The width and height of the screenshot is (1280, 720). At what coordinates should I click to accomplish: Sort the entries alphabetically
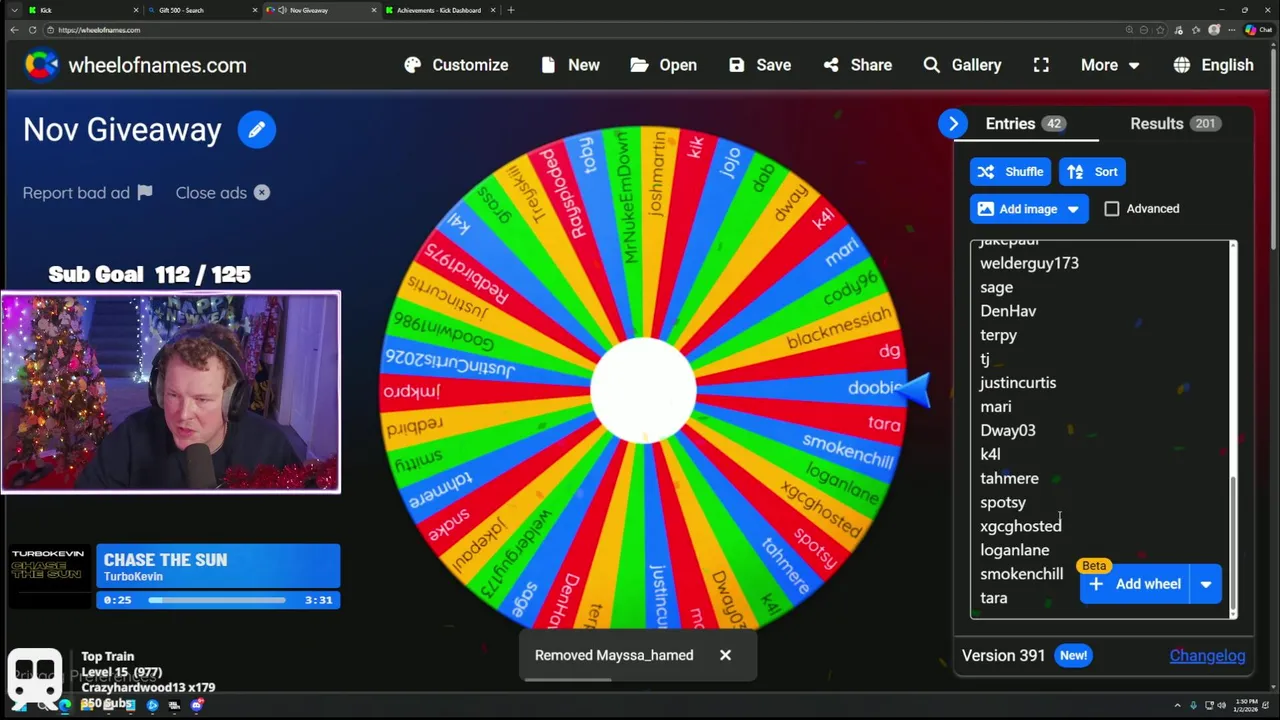click(1093, 172)
